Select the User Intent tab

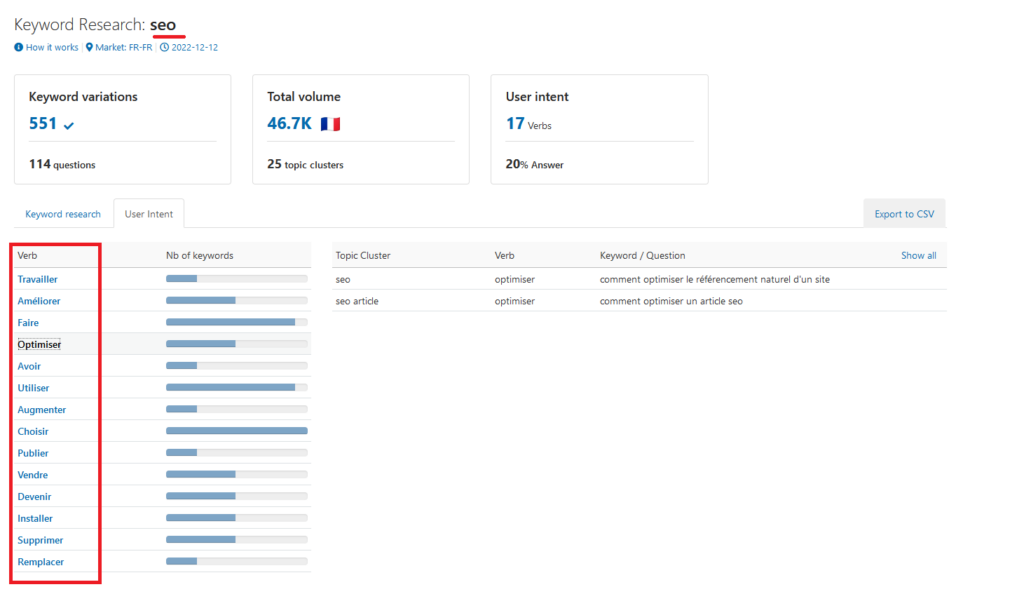pyautogui.click(x=148, y=214)
